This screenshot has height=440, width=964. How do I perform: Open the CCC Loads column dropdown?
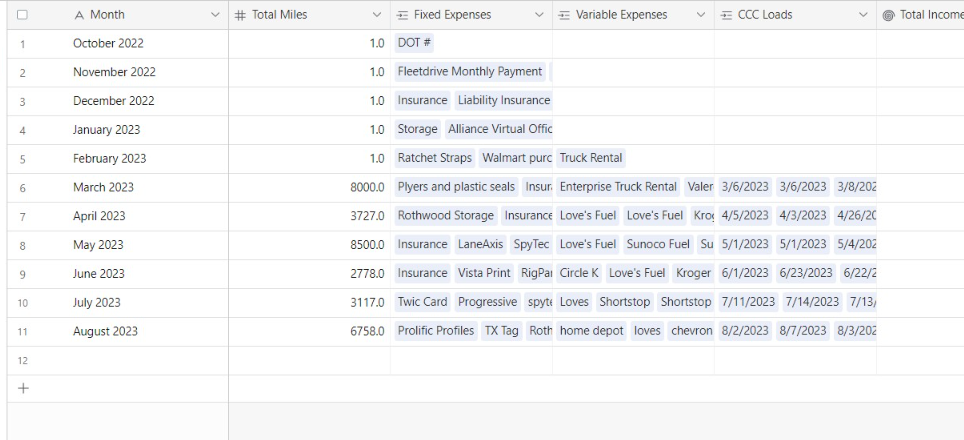[x=863, y=15]
